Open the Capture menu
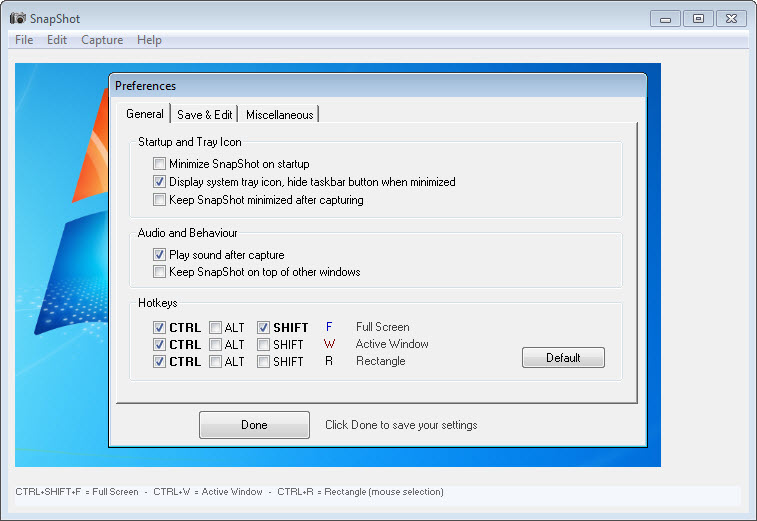 (102, 40)
